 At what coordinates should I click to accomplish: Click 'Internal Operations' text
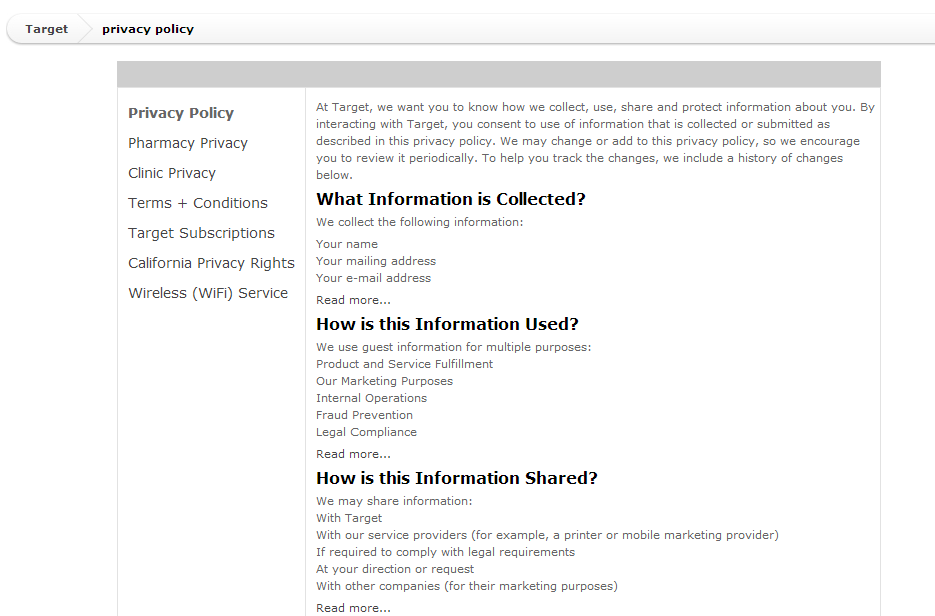(x=371, y=398)
